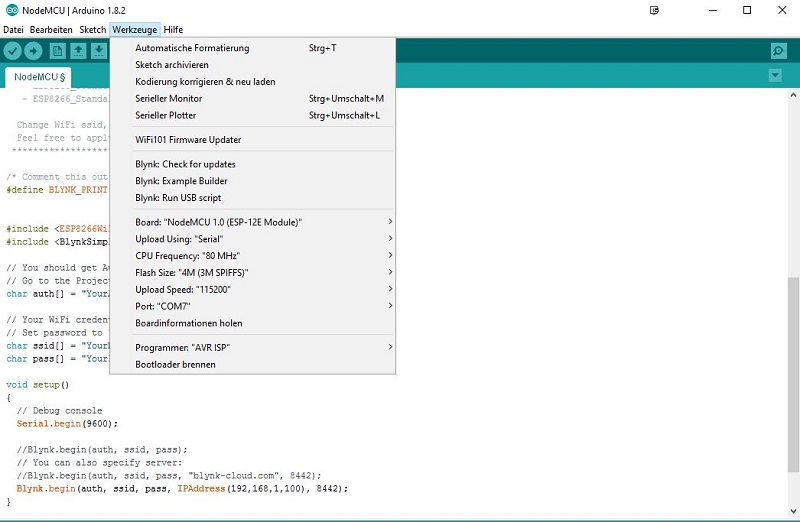
Task: Choose WiFi101 Firmware Updater
Action: click(x=253, y=140)
